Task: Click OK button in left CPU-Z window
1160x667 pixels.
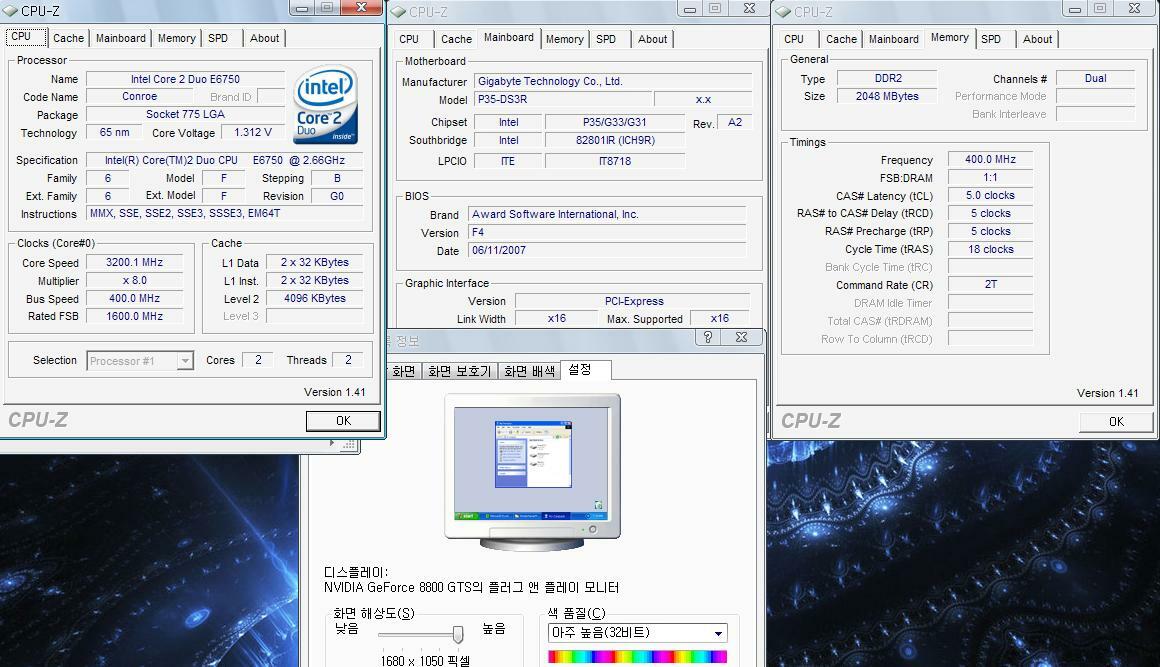Action: (343, 421)
